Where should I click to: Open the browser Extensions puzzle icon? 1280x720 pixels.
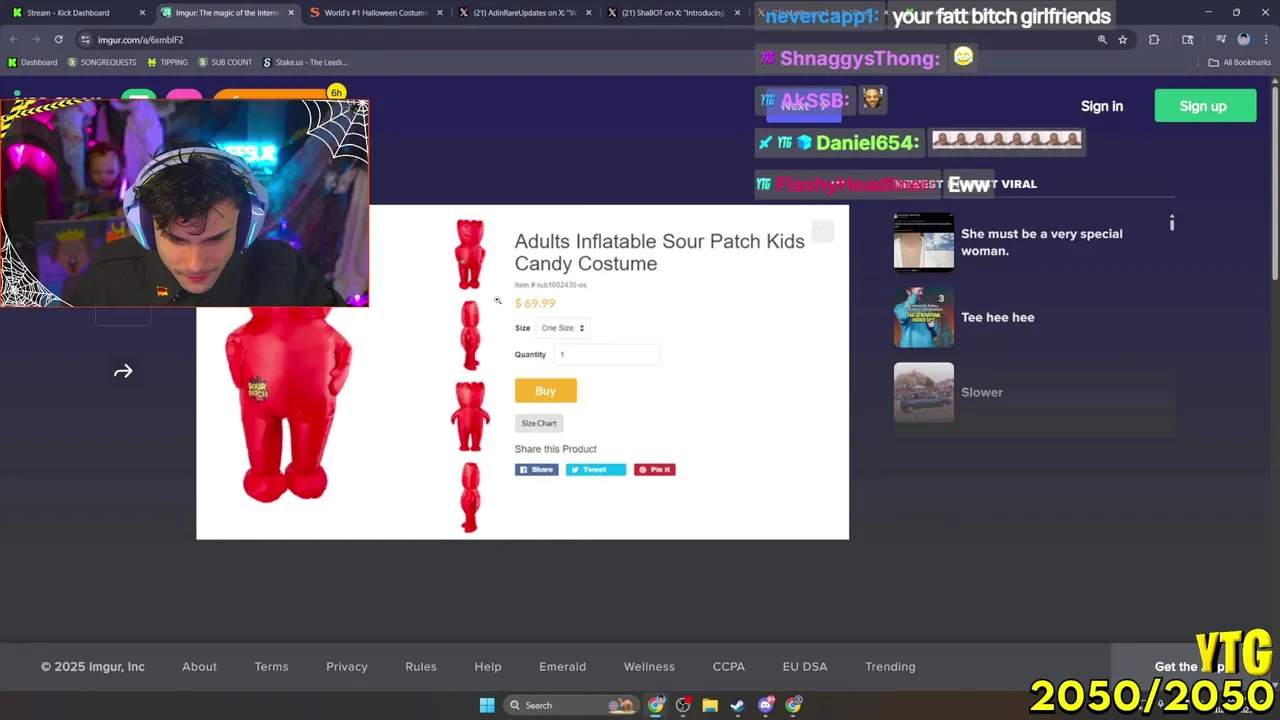click(x=1154, y=39)
